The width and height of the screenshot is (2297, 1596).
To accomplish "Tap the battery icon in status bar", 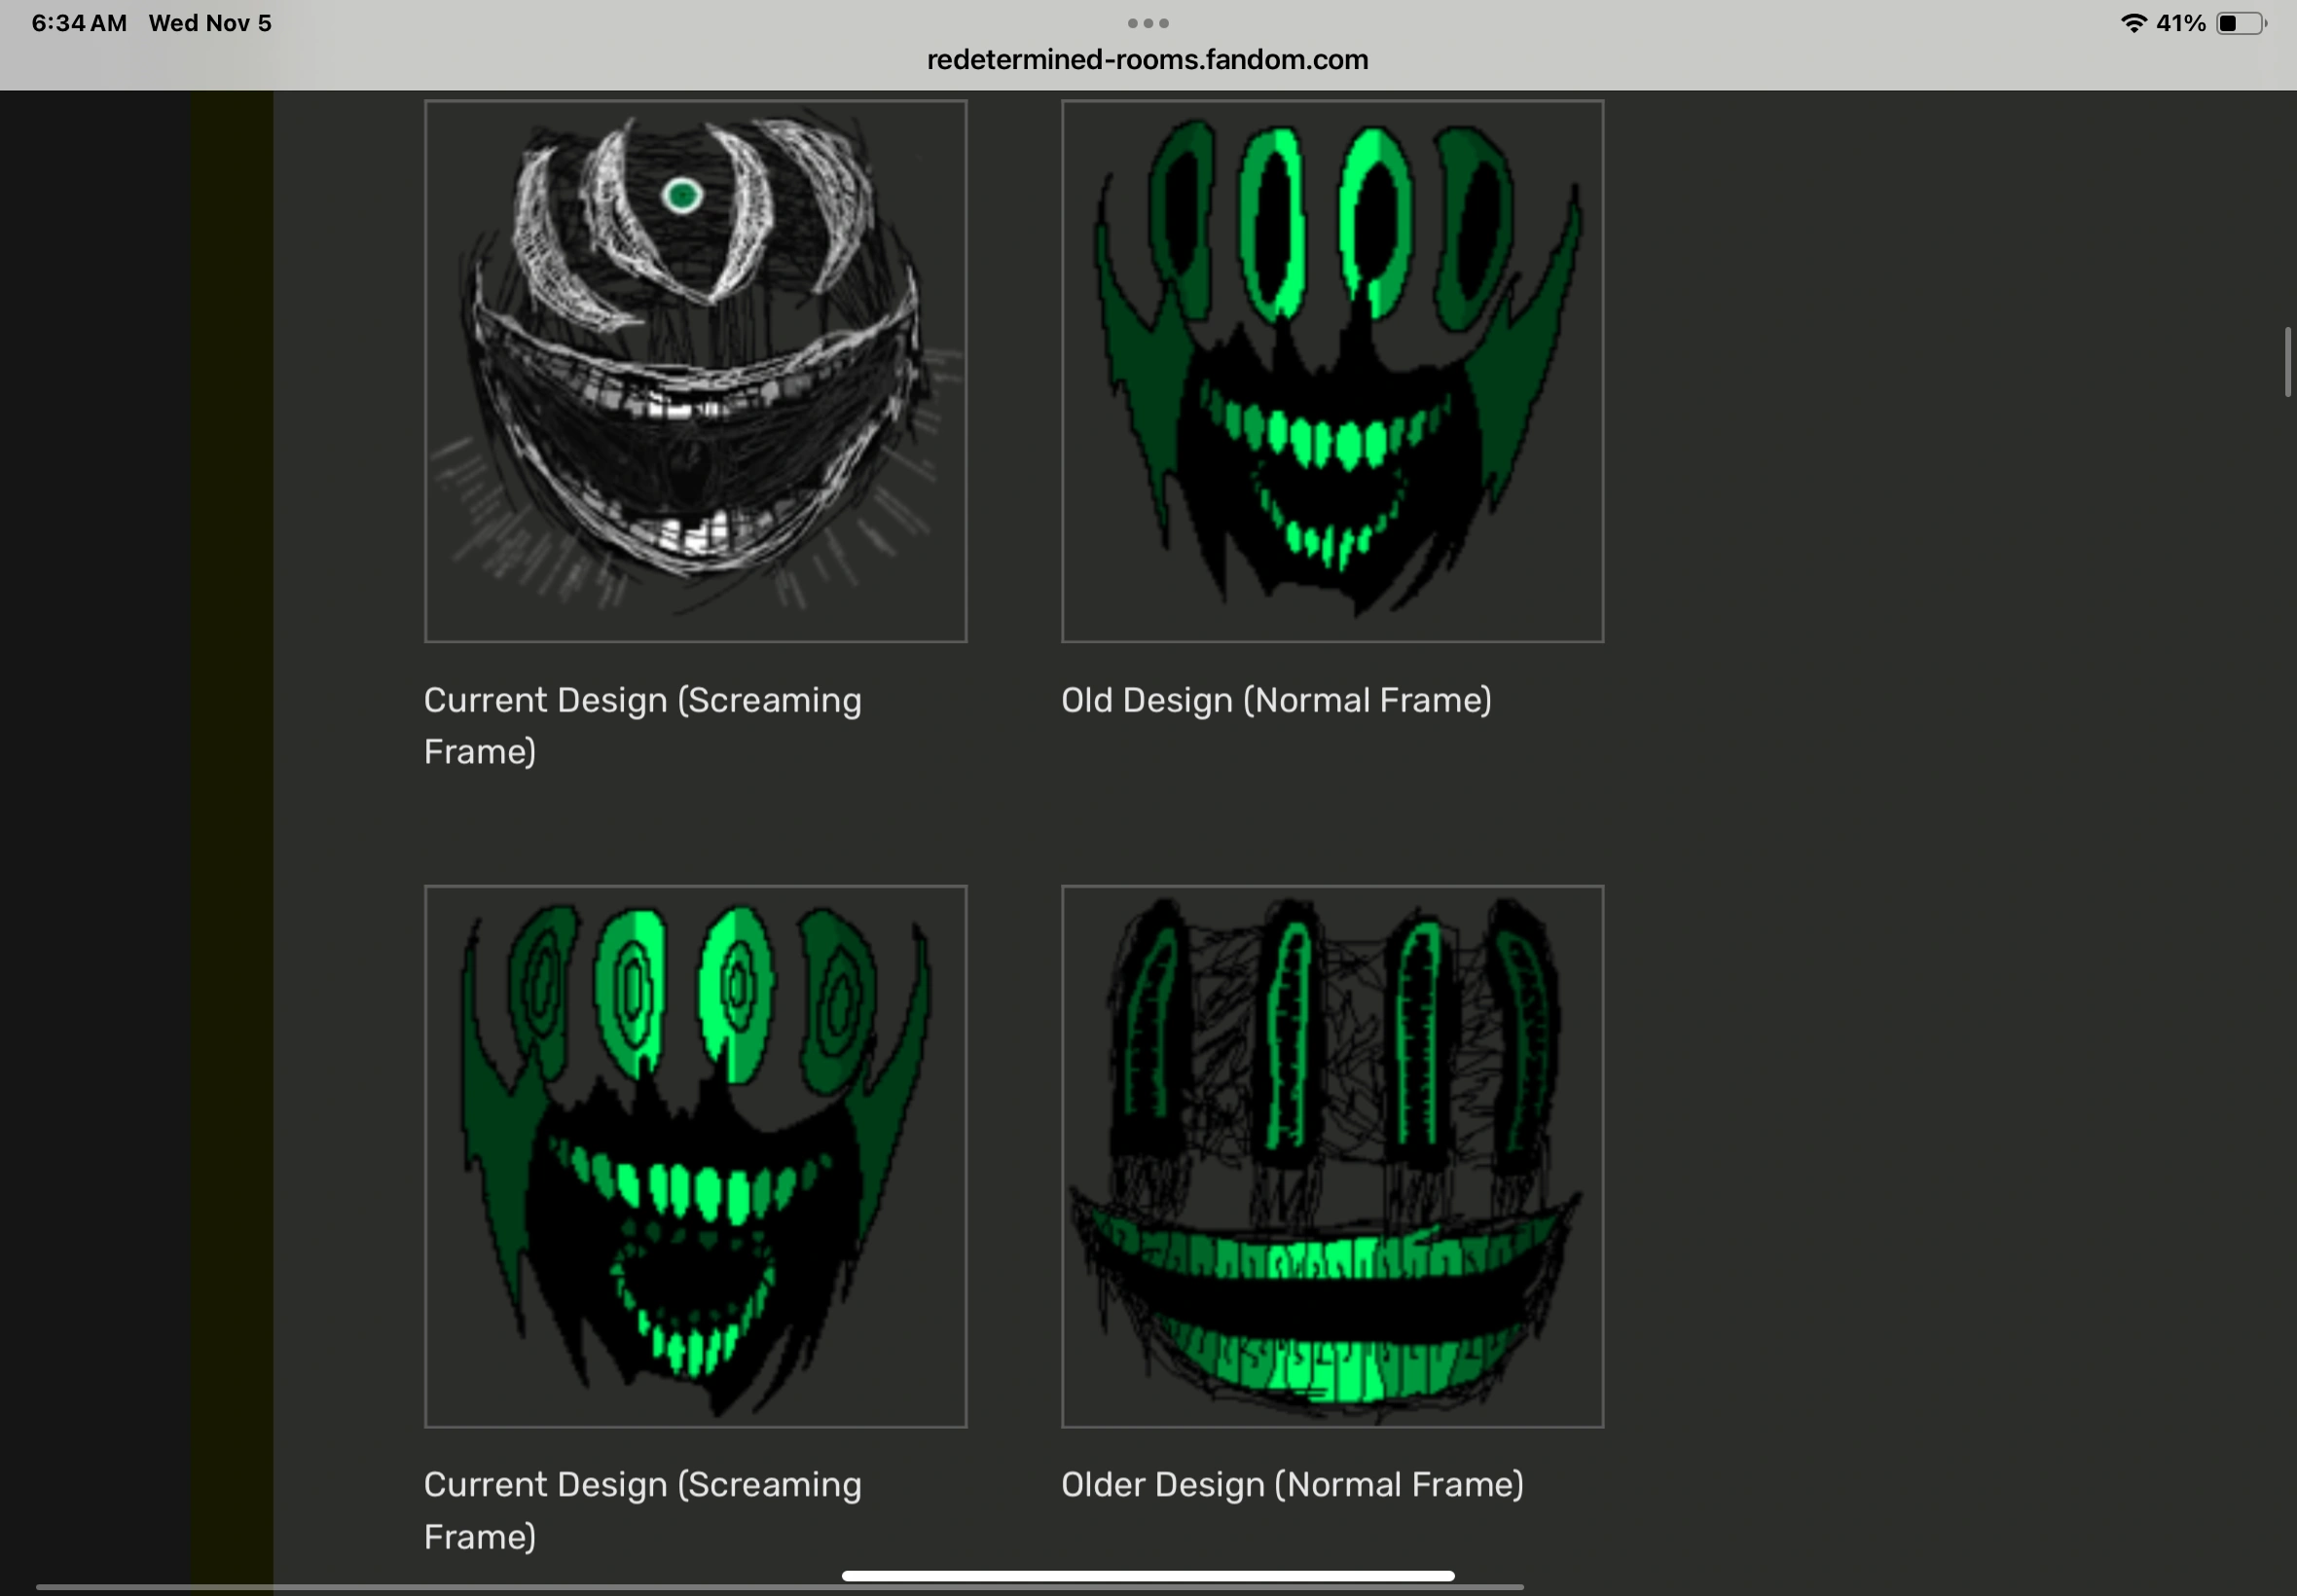I will pos(2240,23).
